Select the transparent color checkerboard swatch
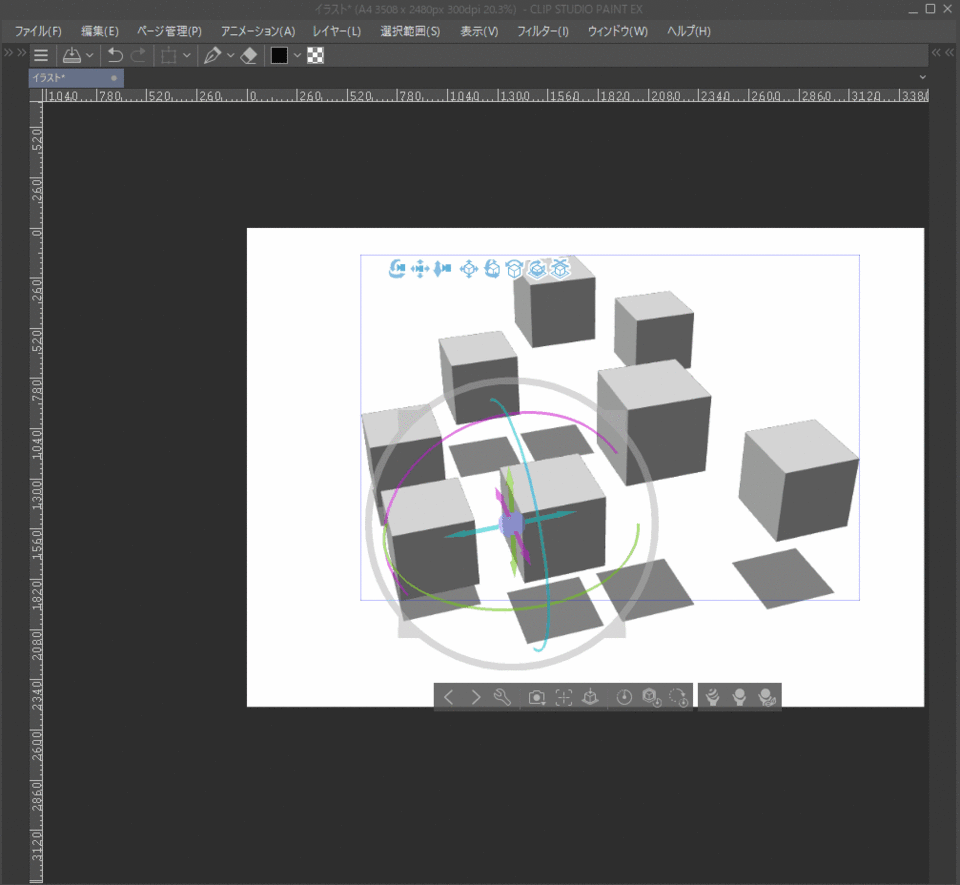This screenshot has height=885, width=960. (316, 56)
